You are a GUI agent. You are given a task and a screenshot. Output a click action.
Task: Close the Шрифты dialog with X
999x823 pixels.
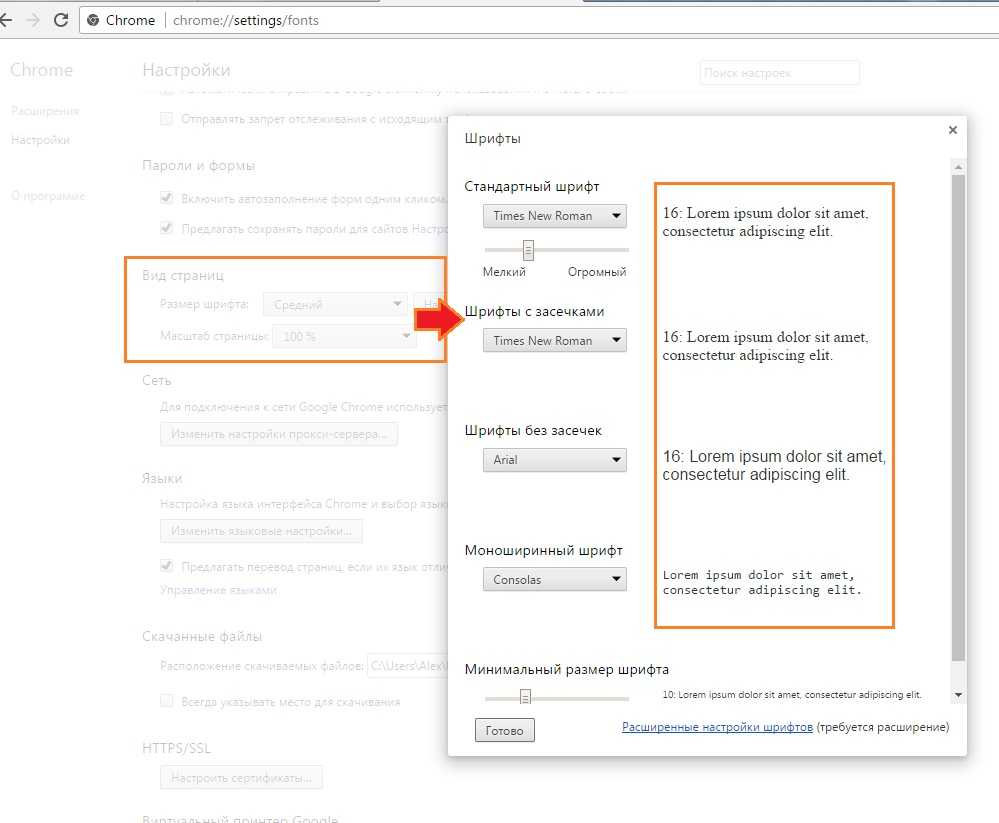(x=952, y=130)
